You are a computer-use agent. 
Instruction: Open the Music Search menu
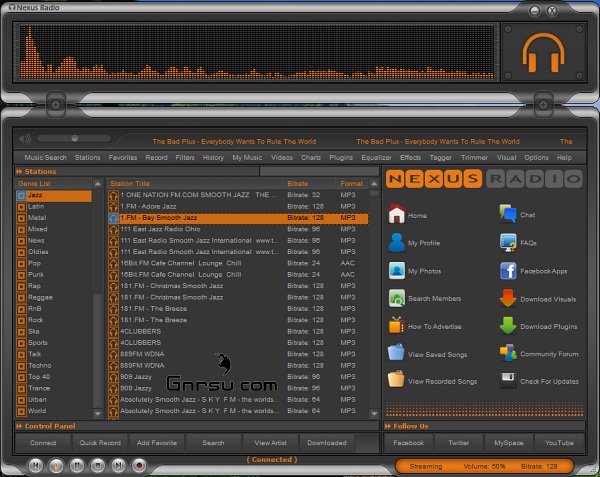45,157
